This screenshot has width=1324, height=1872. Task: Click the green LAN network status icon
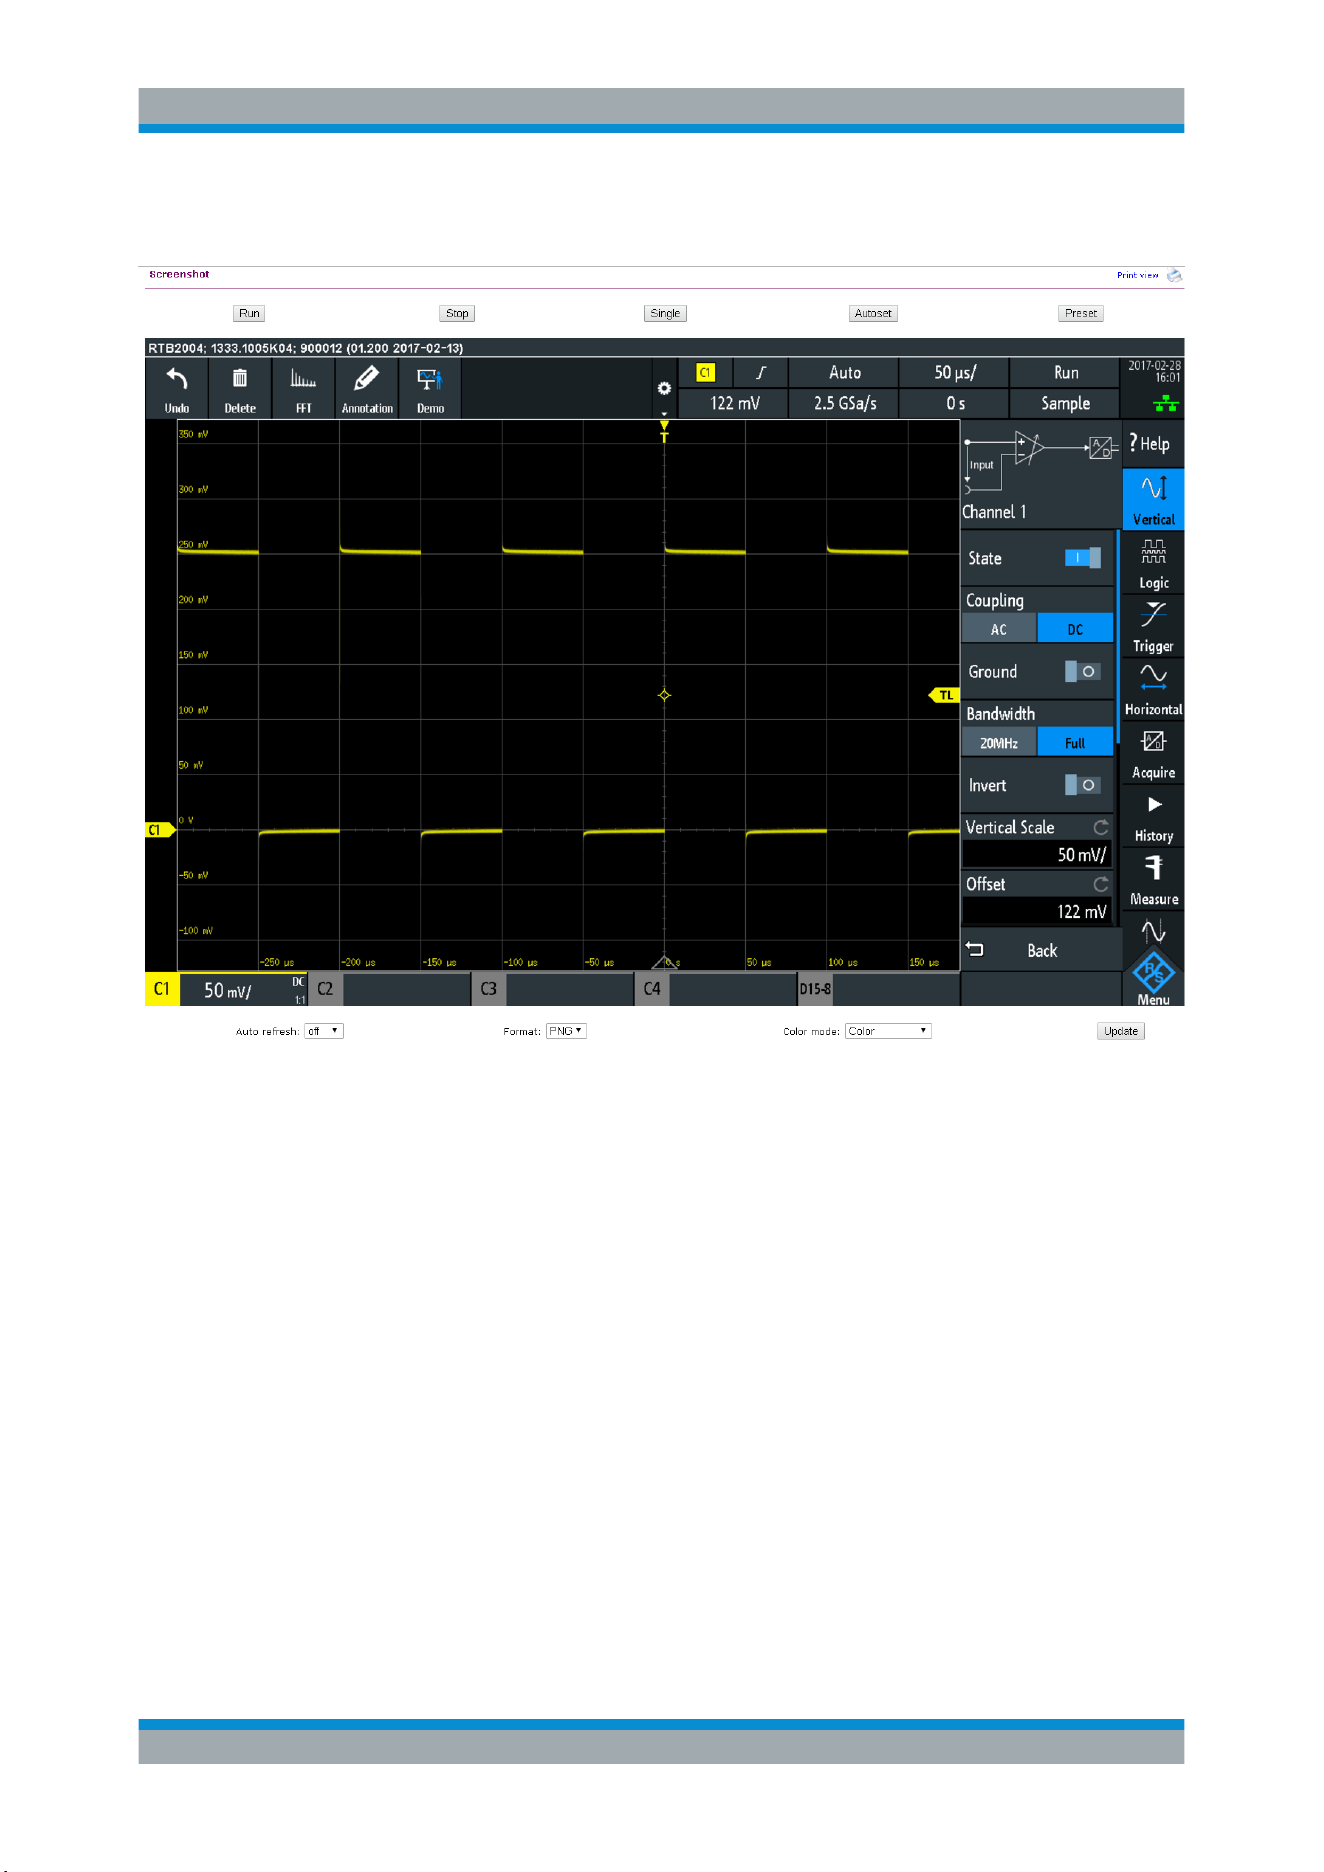point(1165,403)
